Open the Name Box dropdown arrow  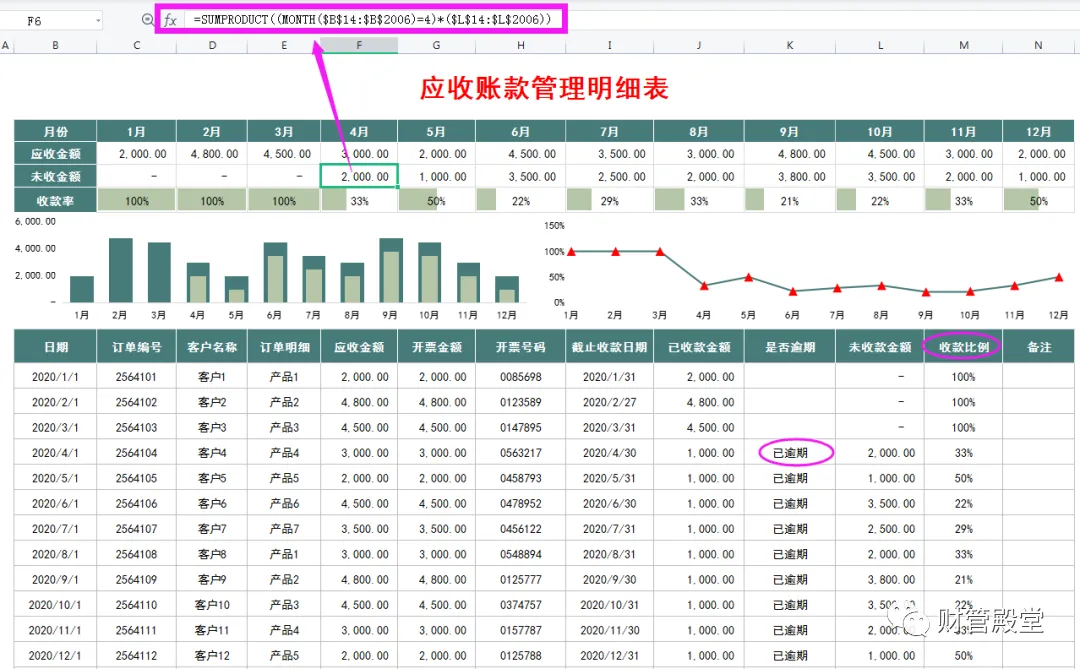coord(98,21)
